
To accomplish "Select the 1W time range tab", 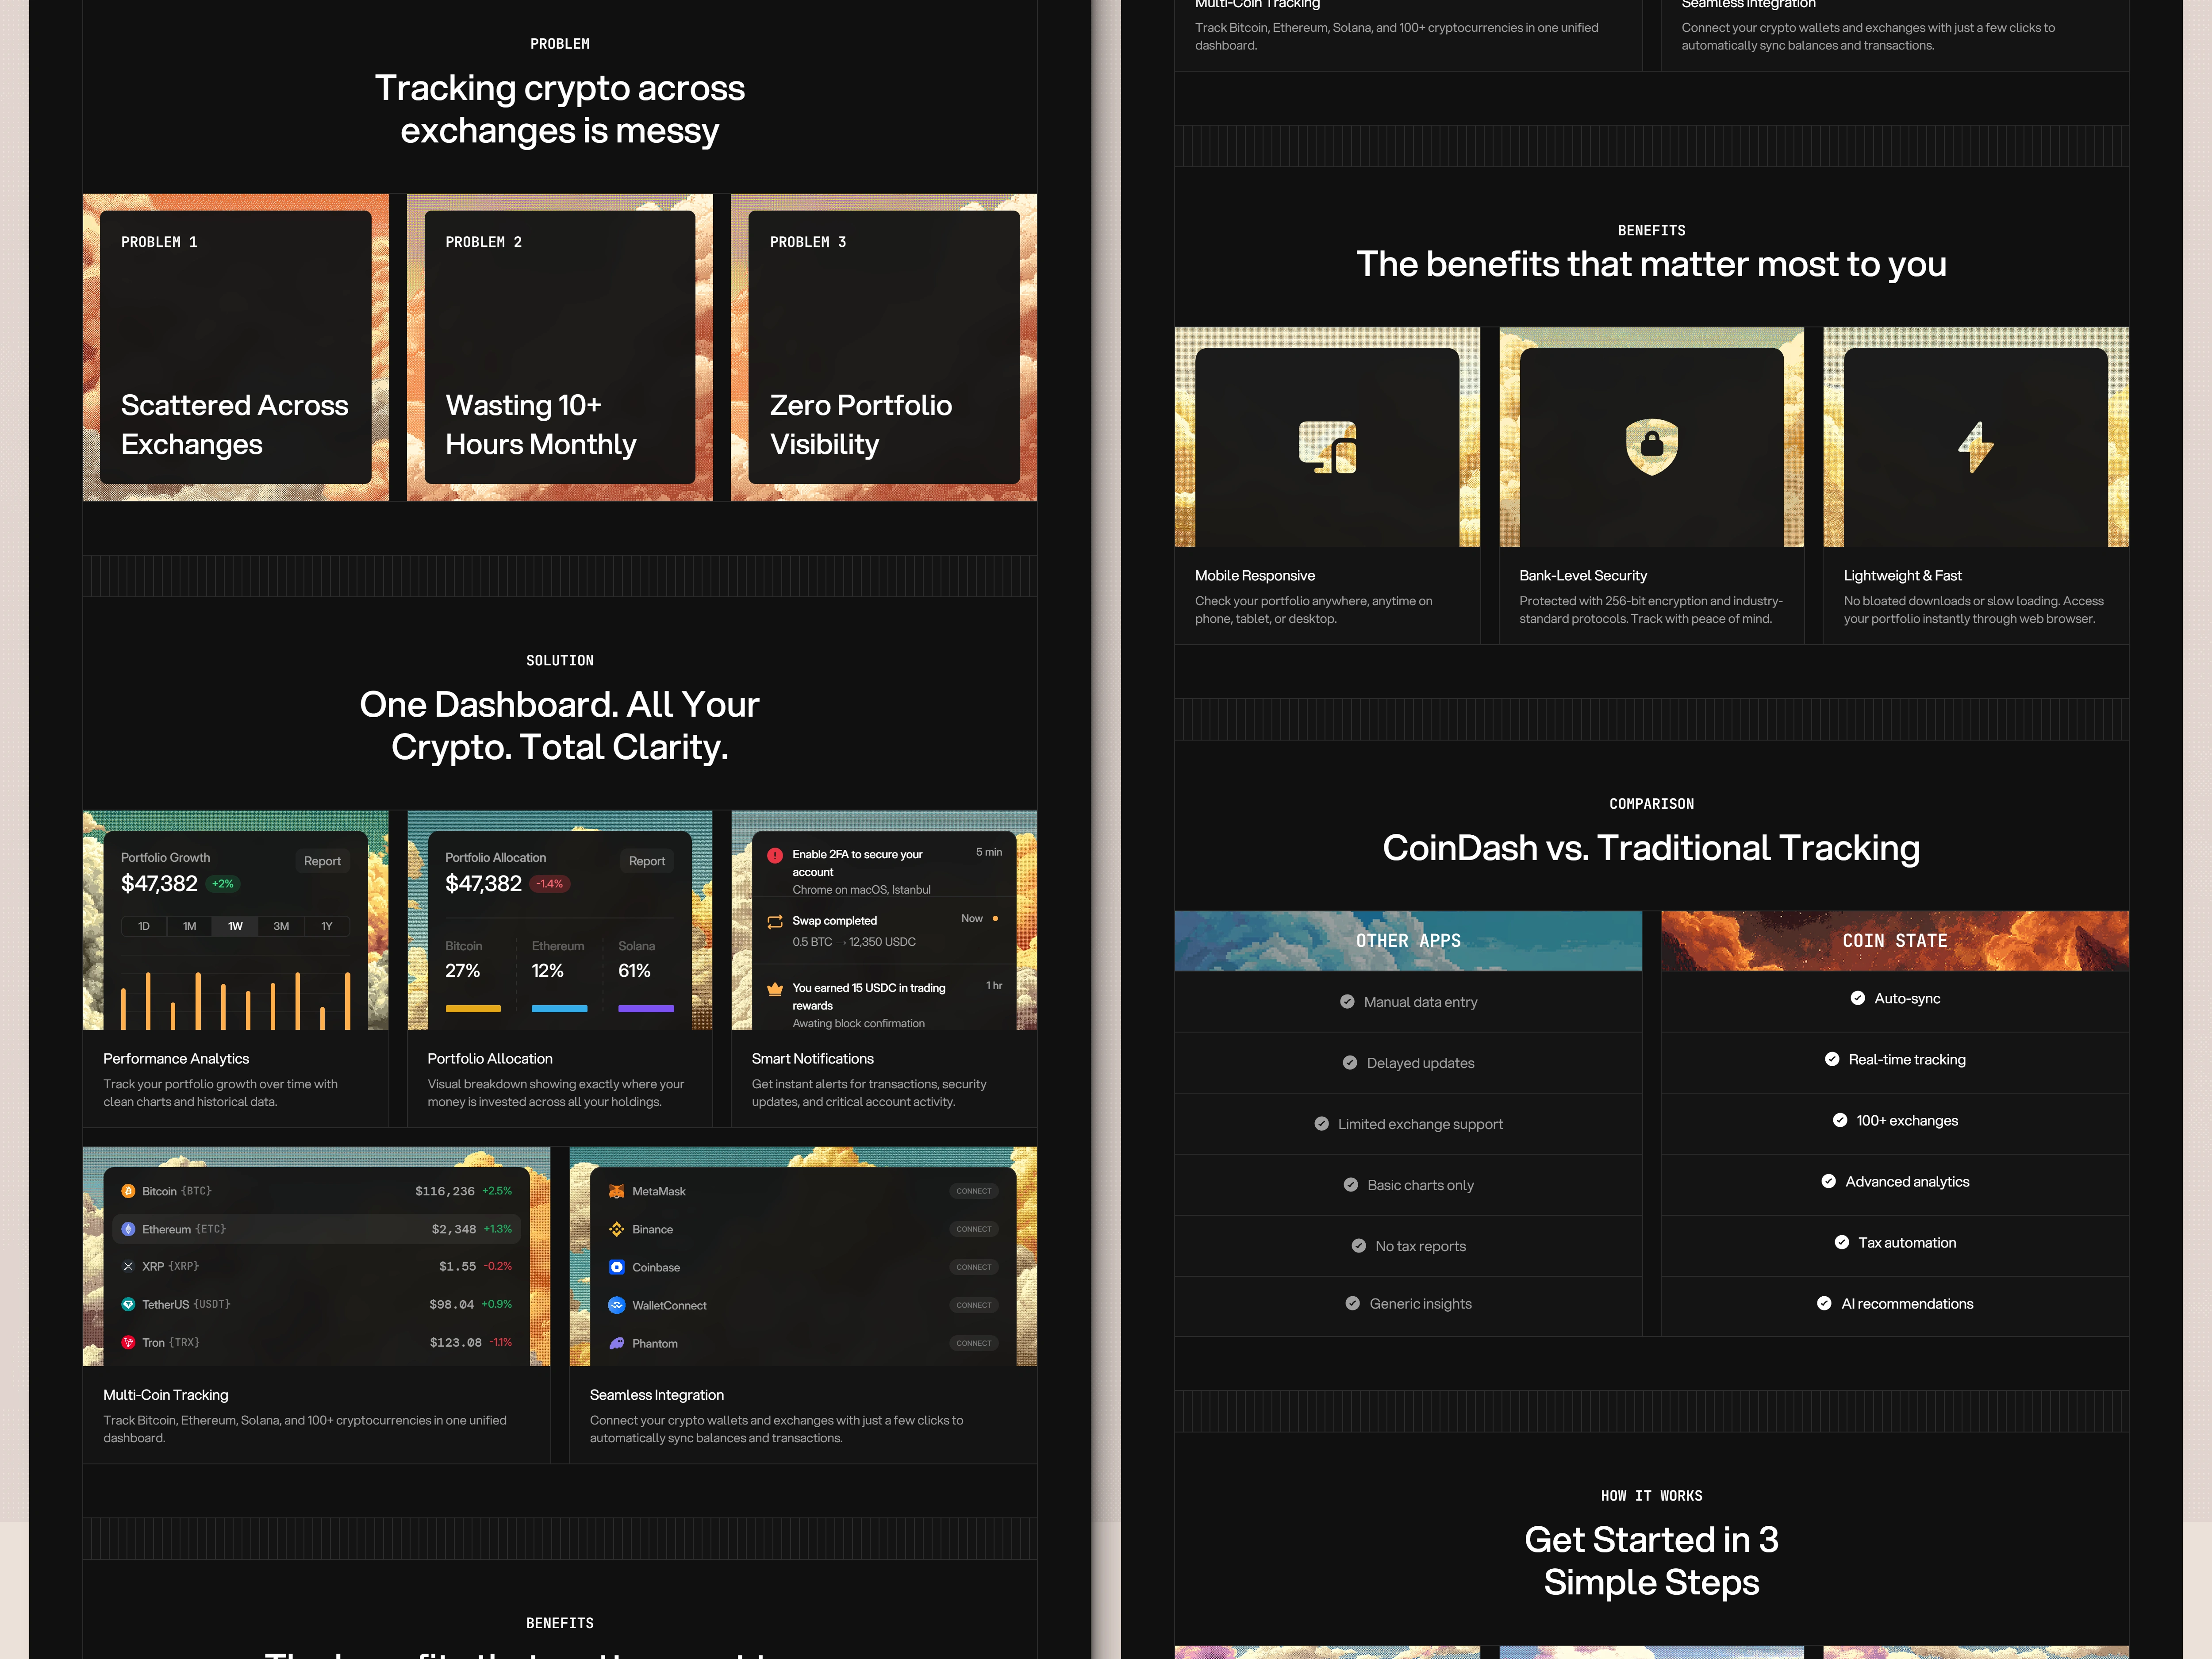I will tap(235, 926).
